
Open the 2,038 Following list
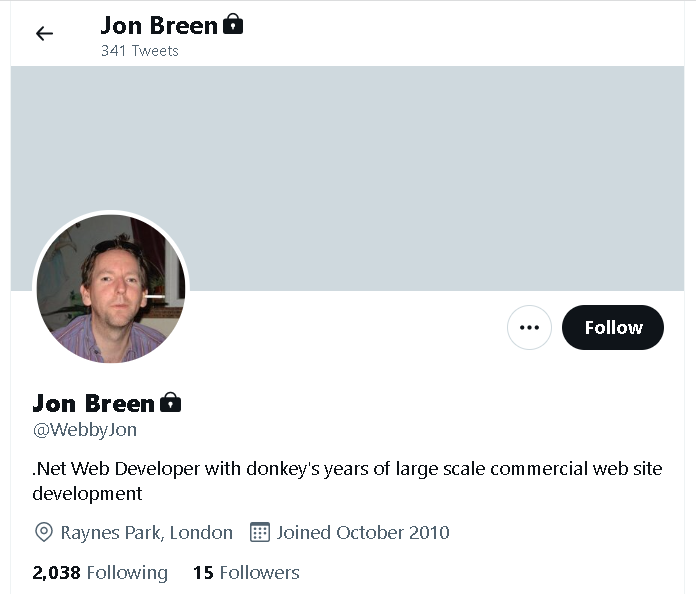pyautogui.click(x=100, y=573)
